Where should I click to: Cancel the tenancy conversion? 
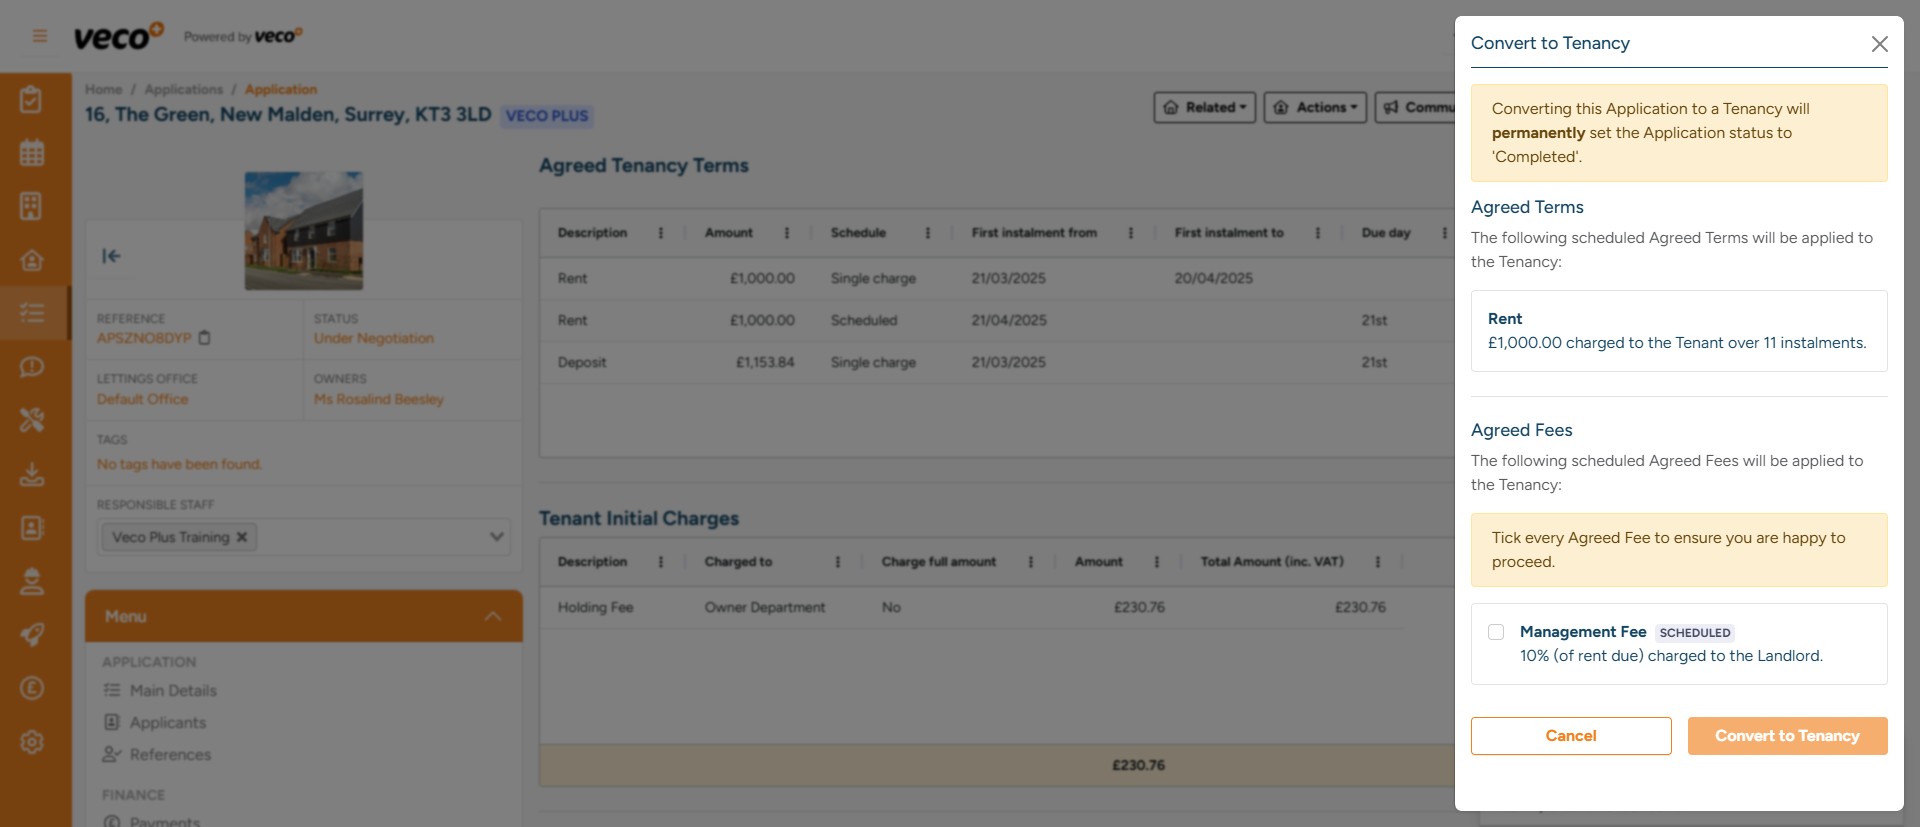[x=1570, y=736]
